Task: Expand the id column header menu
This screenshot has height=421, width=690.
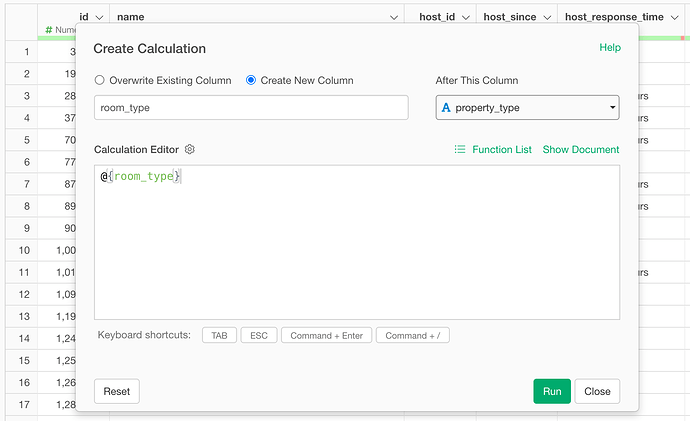Action: 98,17
